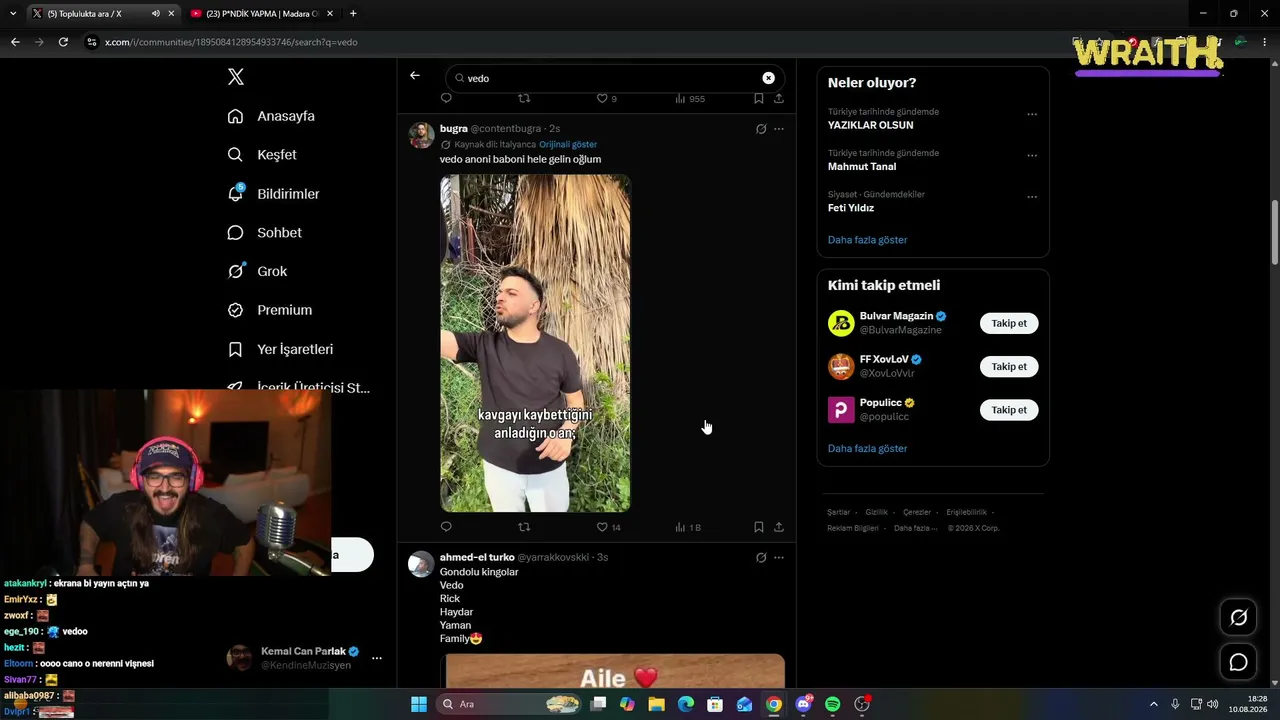This screenshot has width=1280, height=720.
Task: Show more accounts to follow
Action: (x=867, y=449)
